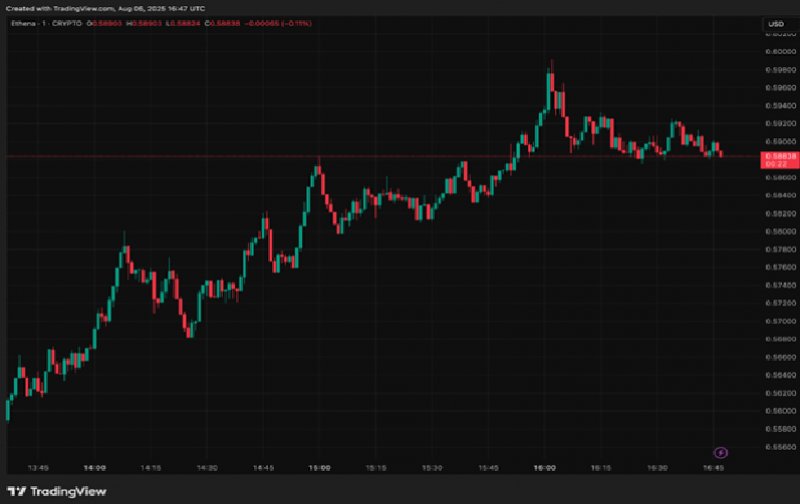The image size is (800, 504).
Task: Click the 14:30 time axis label
Action: (x=207, y=468)
